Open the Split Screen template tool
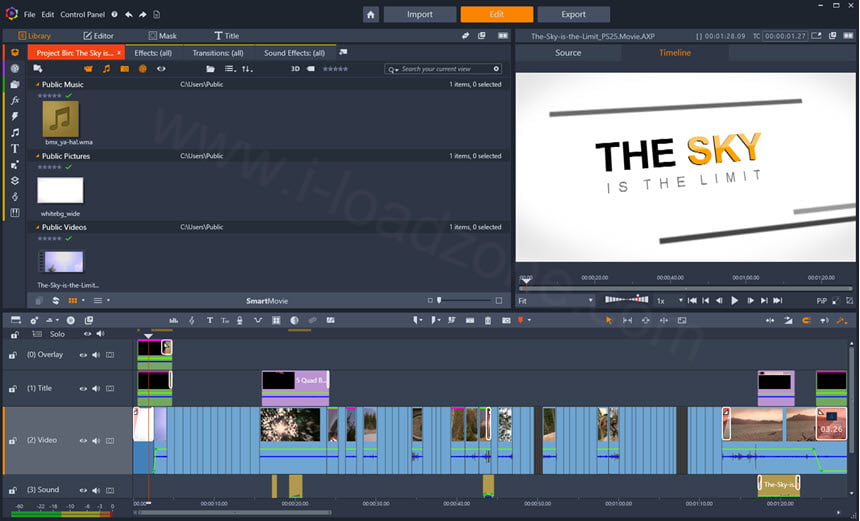The height and width of the screenshot is (521, 860). [x=276, y=320]
